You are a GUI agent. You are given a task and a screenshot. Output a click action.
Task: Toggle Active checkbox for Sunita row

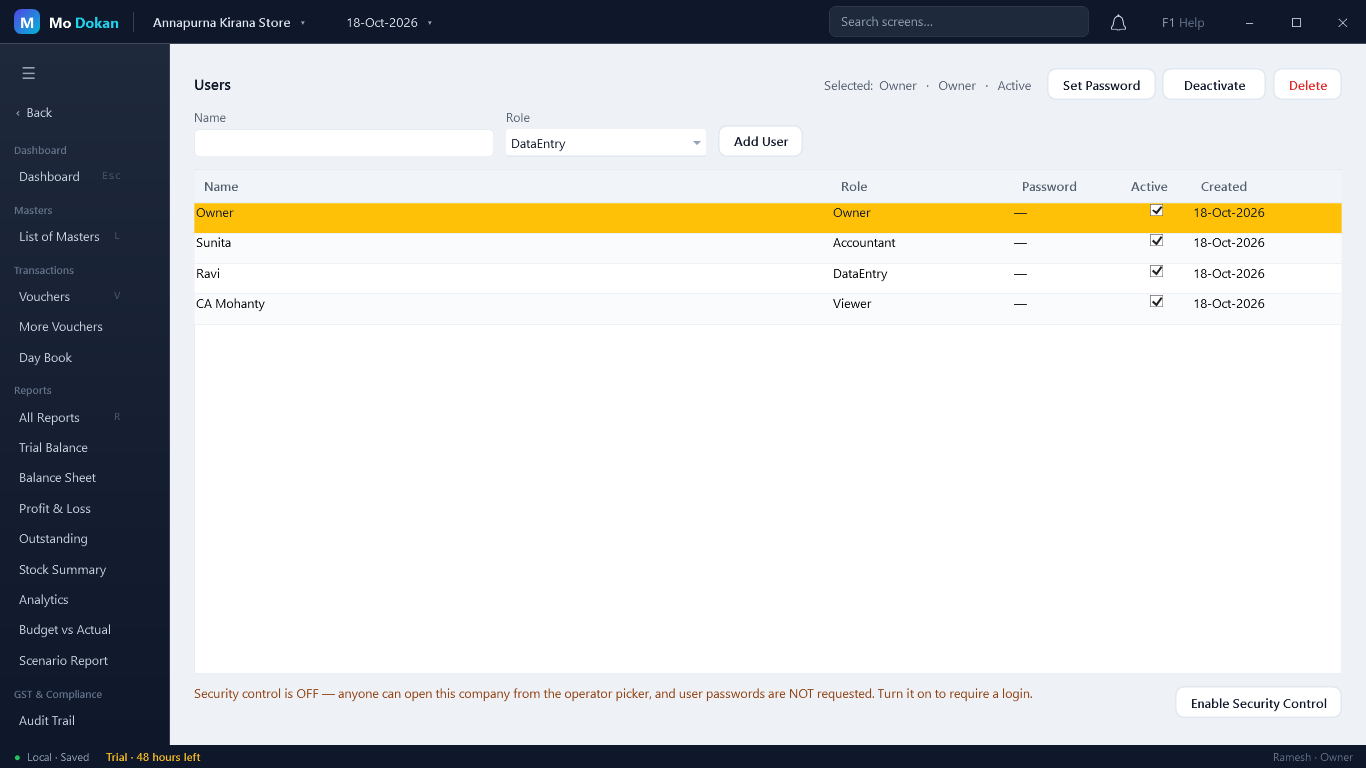click(x=1157, y=240)
